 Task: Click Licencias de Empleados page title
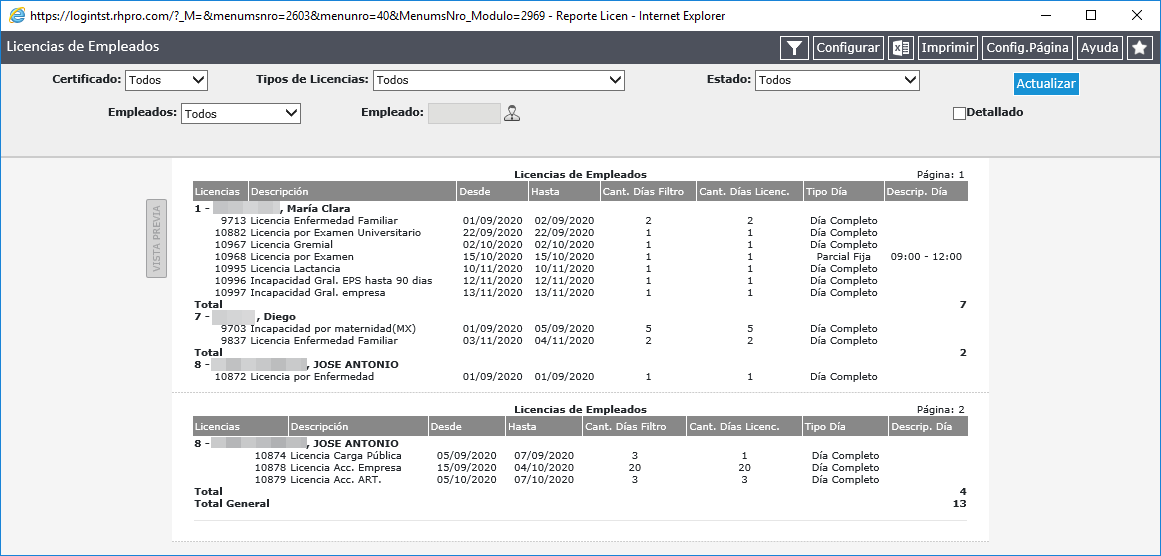[x=82, y=47]
